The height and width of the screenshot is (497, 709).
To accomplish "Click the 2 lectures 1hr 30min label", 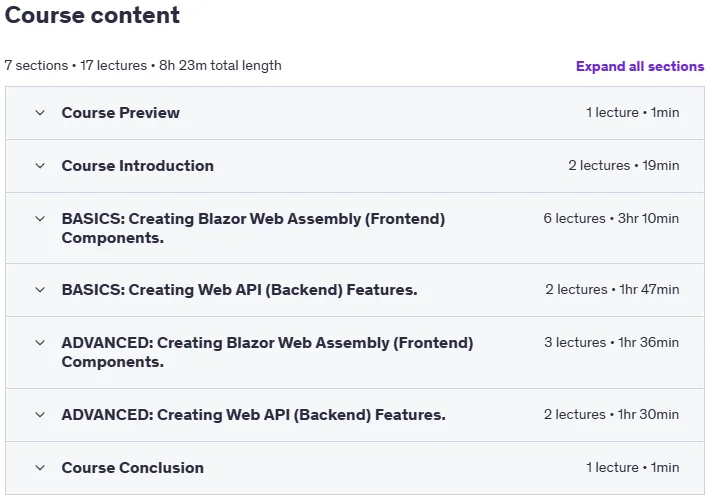I will tap(611, 414).
